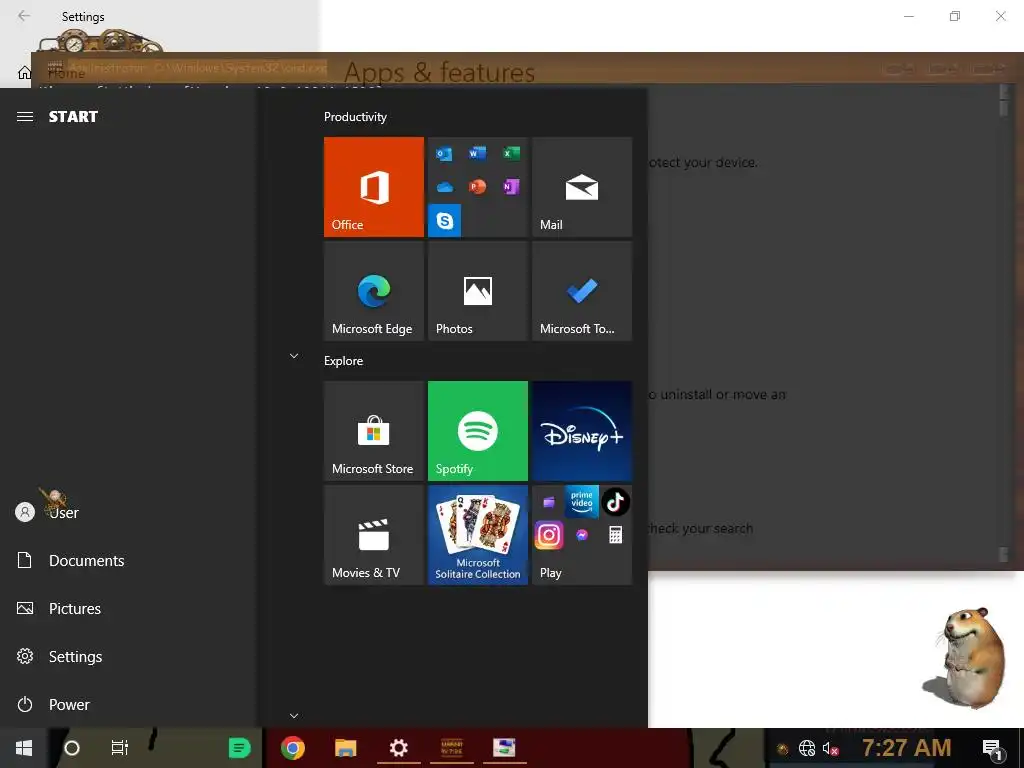Switch to command prompt window on taskbar
The width and height of the screenshot is (1024, 768).
(451, 748)
